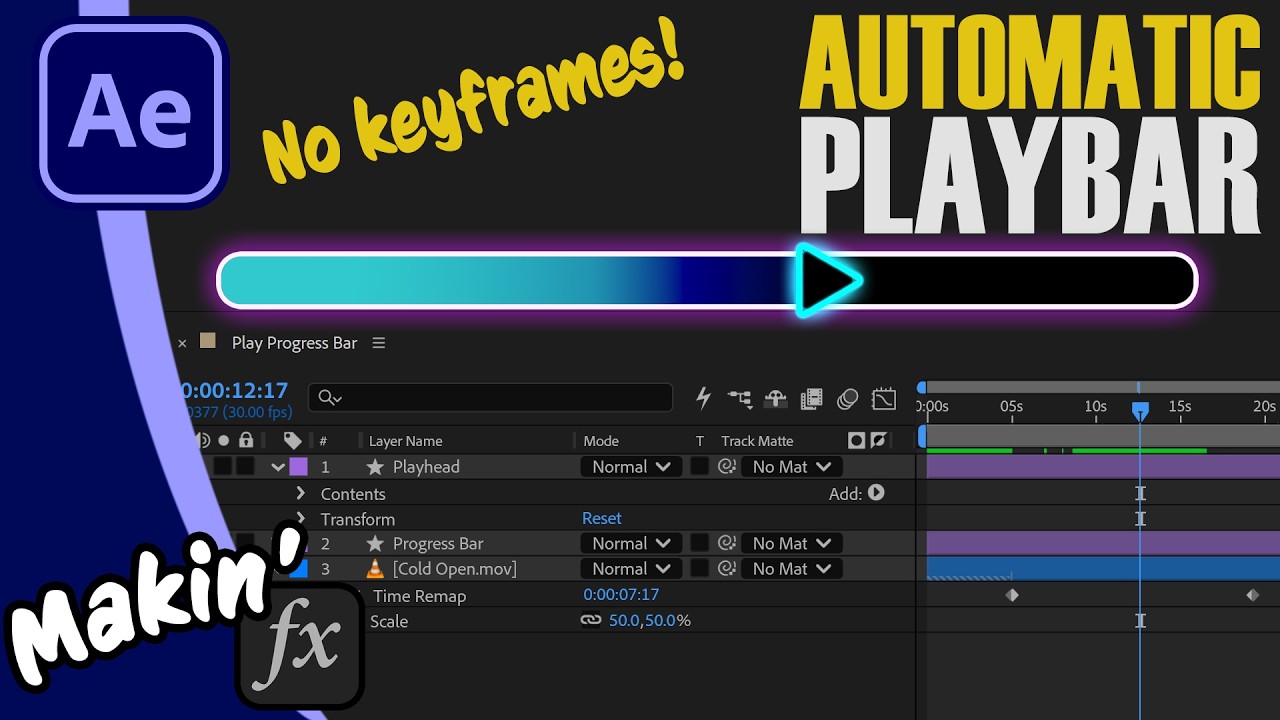Toggle lock switch on Playhead layer

(x=245, y=467)
